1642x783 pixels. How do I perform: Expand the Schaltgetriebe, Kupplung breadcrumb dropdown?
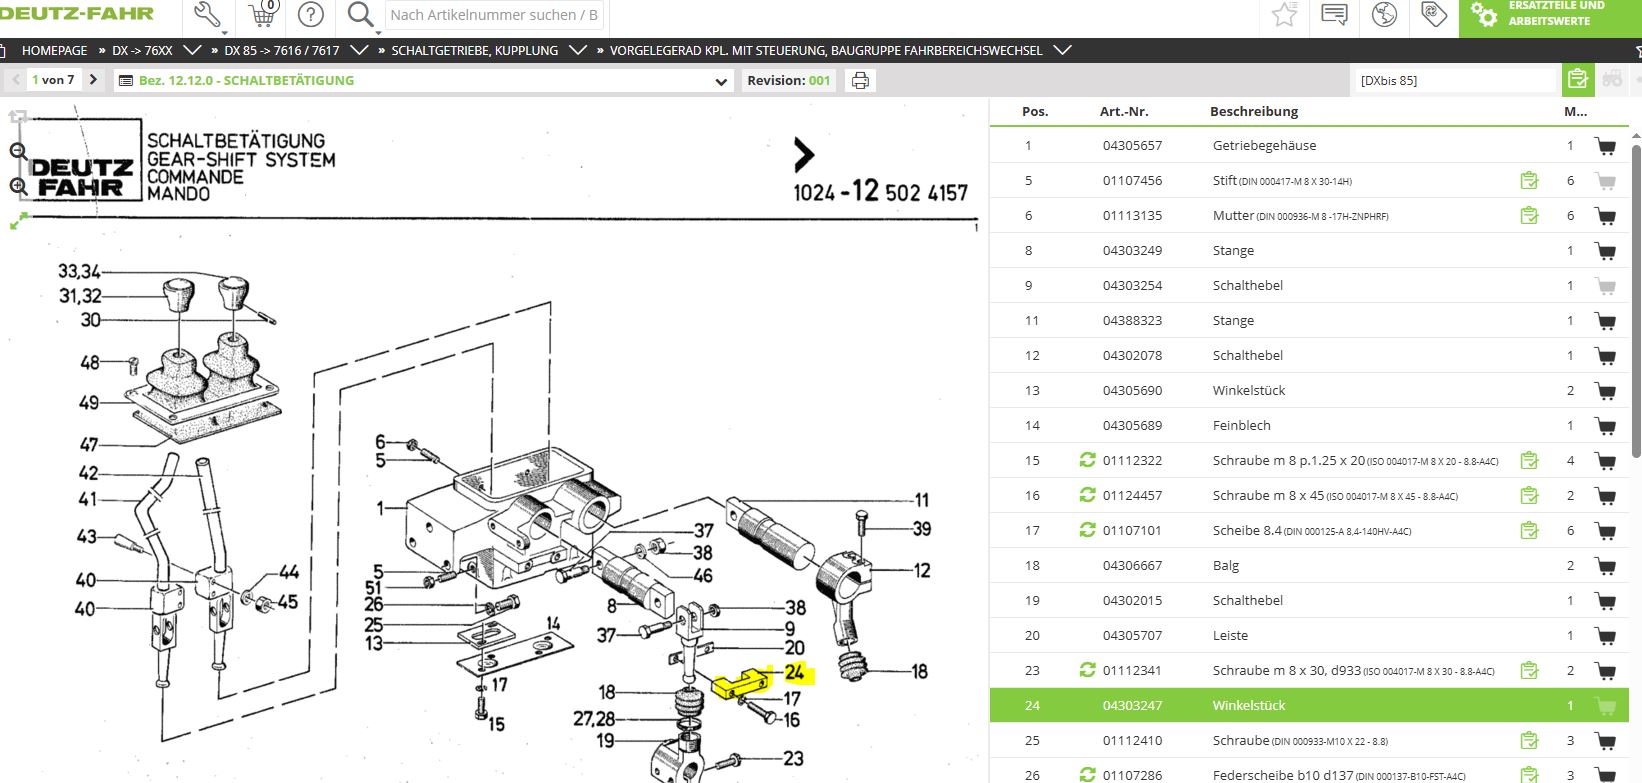[578, 50]
